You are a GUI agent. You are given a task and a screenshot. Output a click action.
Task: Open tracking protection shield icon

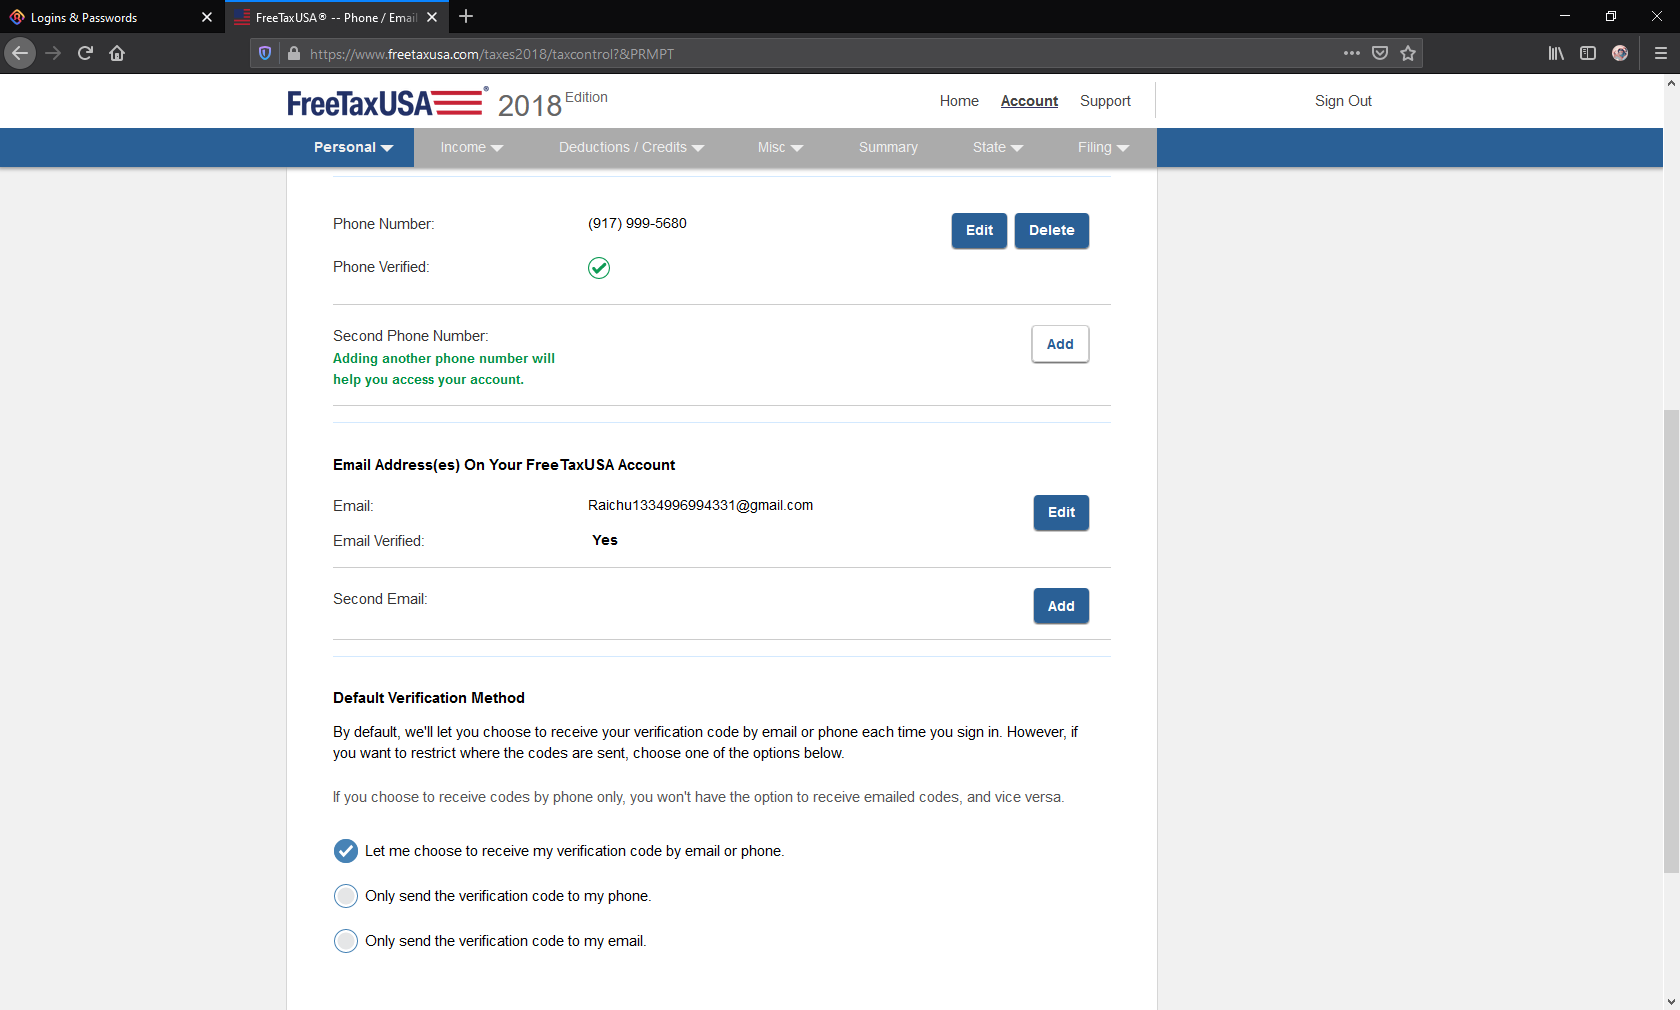pos(265,53)
